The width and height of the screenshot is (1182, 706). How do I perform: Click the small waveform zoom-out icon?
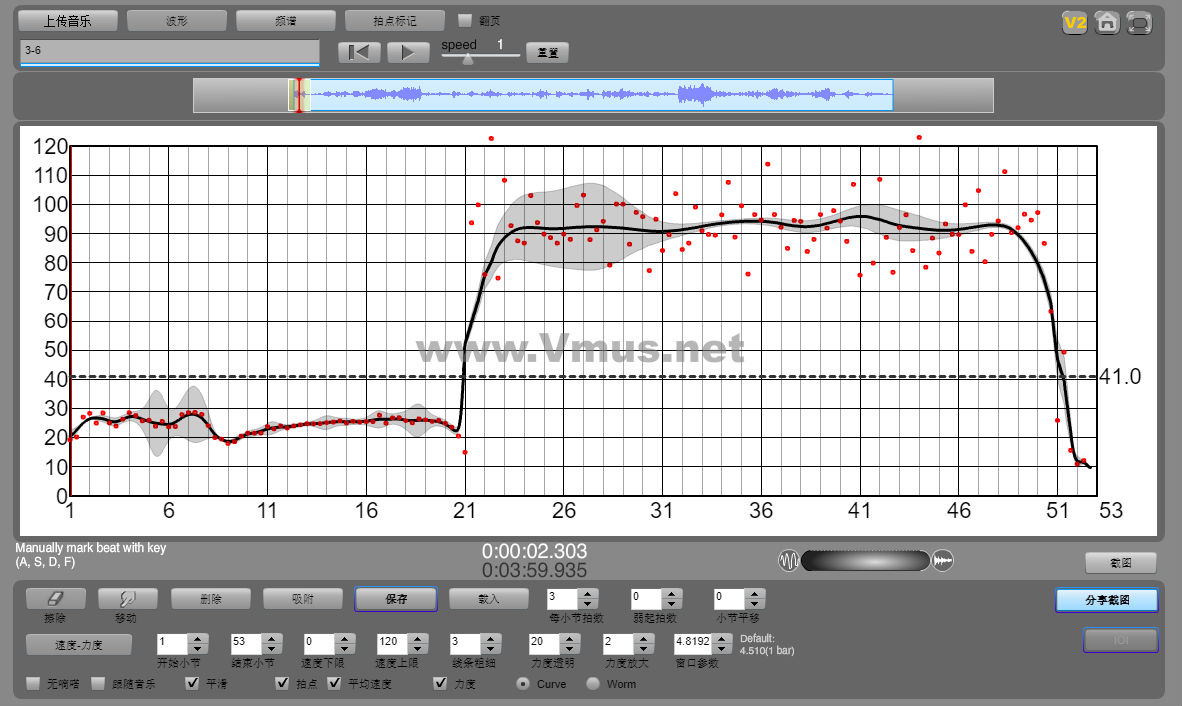pyautogui.click(x=788, y=561)
